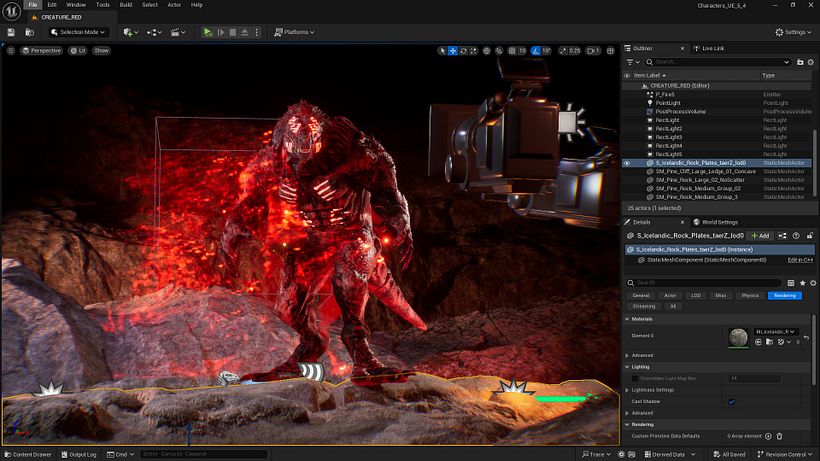The height and width of the screenshot is (461, 820).
Task: Open the Add content cube dropdown
Action: pos(130,32)
